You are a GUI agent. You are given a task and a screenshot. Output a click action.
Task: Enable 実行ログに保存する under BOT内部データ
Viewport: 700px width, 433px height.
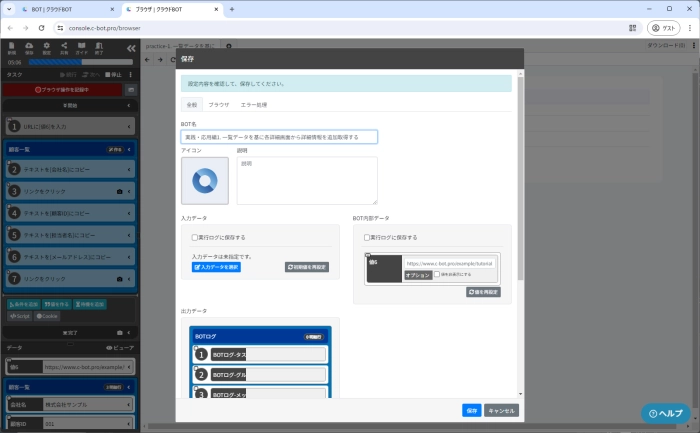(367, 238)
